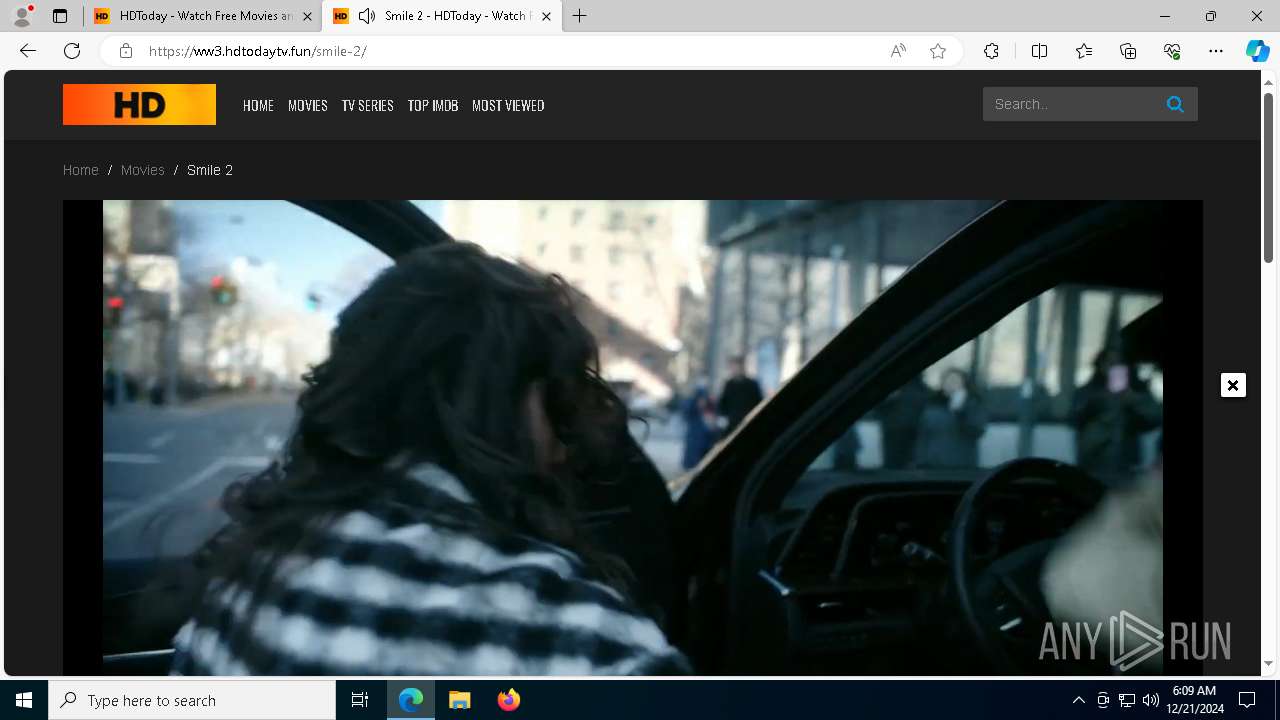Click the scrollbar up arrow
Image resolution: width=1280 pixels, height=720 pixels.
tap(1268, 82)
